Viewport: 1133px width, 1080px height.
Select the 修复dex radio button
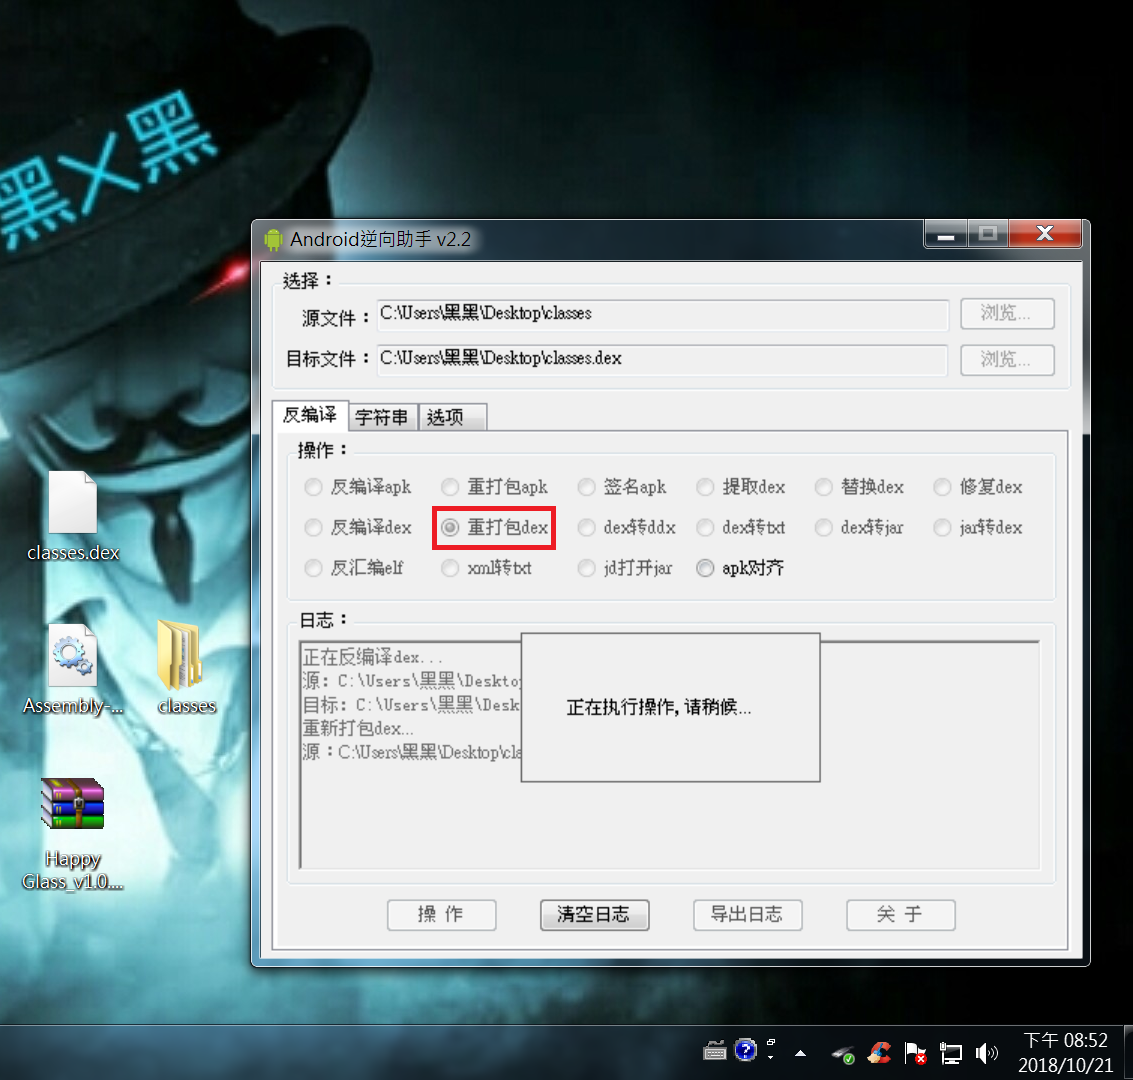978,487
